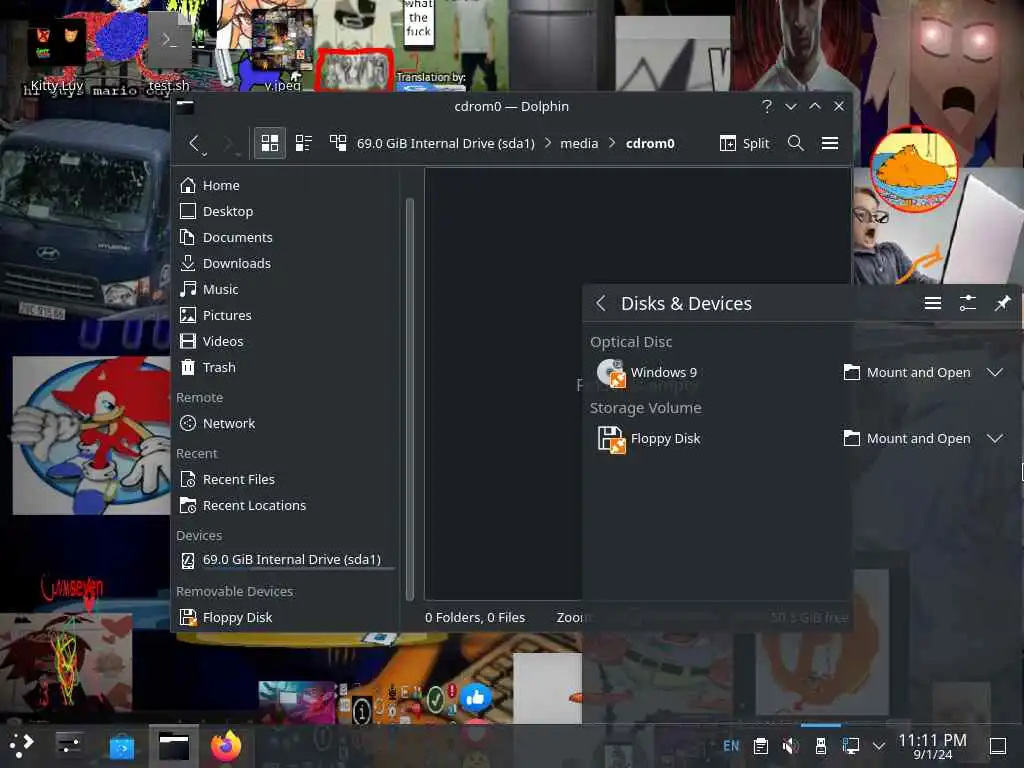Open Disks & Devices hamburger menu
The image size is (1024, 768).
933,304
